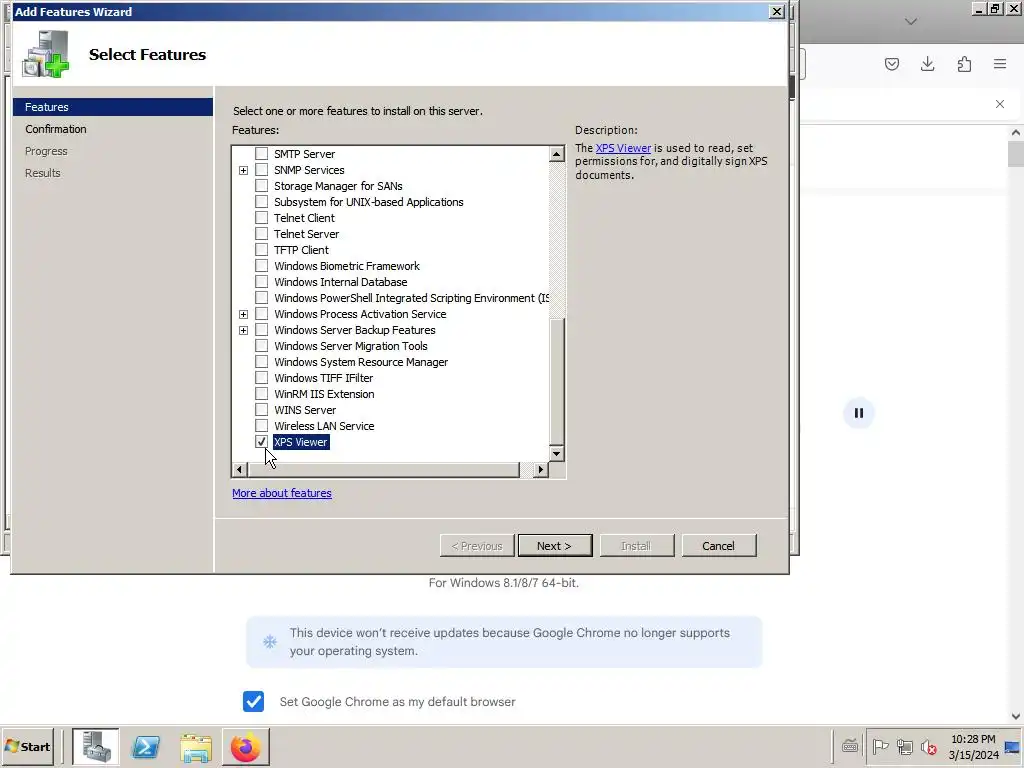The height and width of the screenshot is (768, 1024).
Task: Open on-screen keyboard tray icon
Action: click(850, 746)
